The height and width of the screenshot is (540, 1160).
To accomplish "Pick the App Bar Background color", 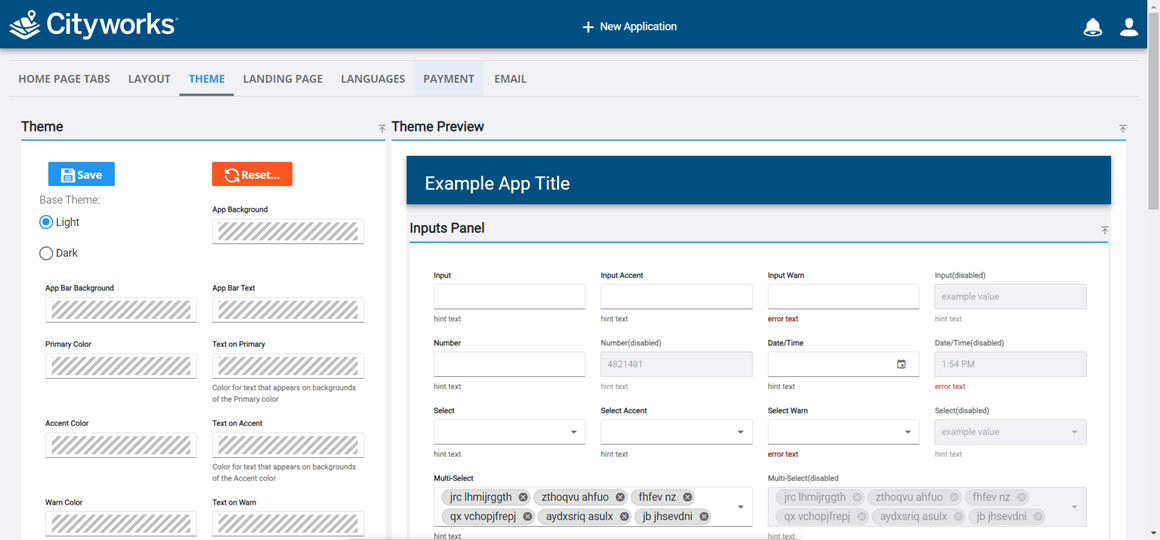I will pyautogui.click(x=121, y=310).
